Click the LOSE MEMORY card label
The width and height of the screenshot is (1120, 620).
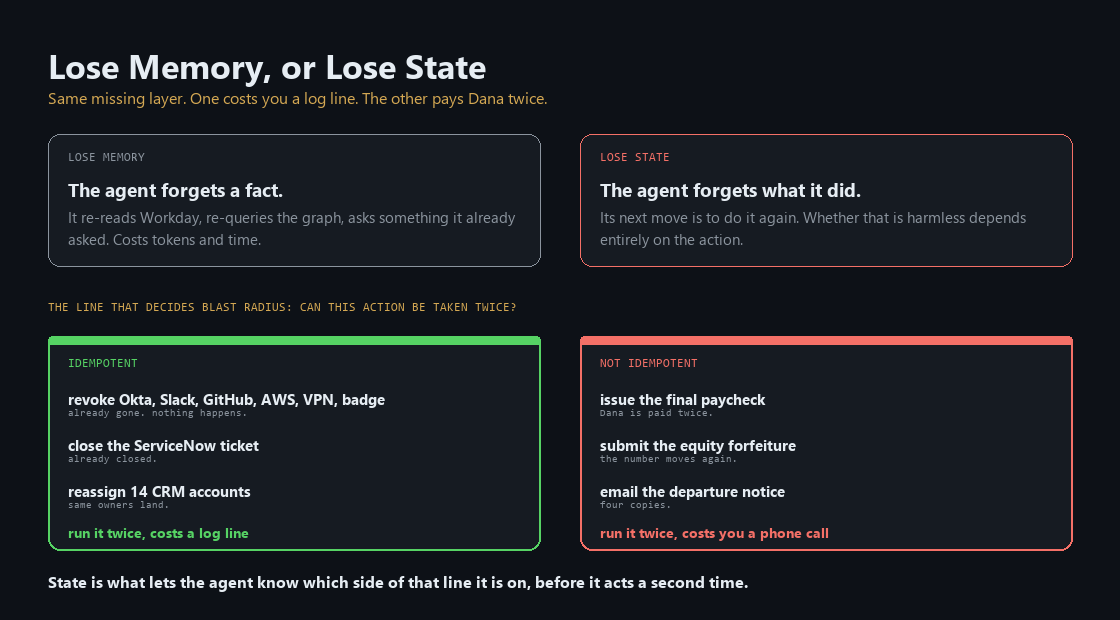106,157
